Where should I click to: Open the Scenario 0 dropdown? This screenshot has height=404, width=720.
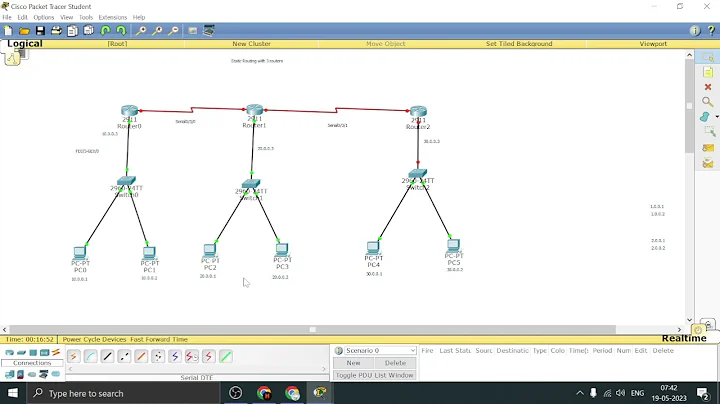(x=380, y=350)
